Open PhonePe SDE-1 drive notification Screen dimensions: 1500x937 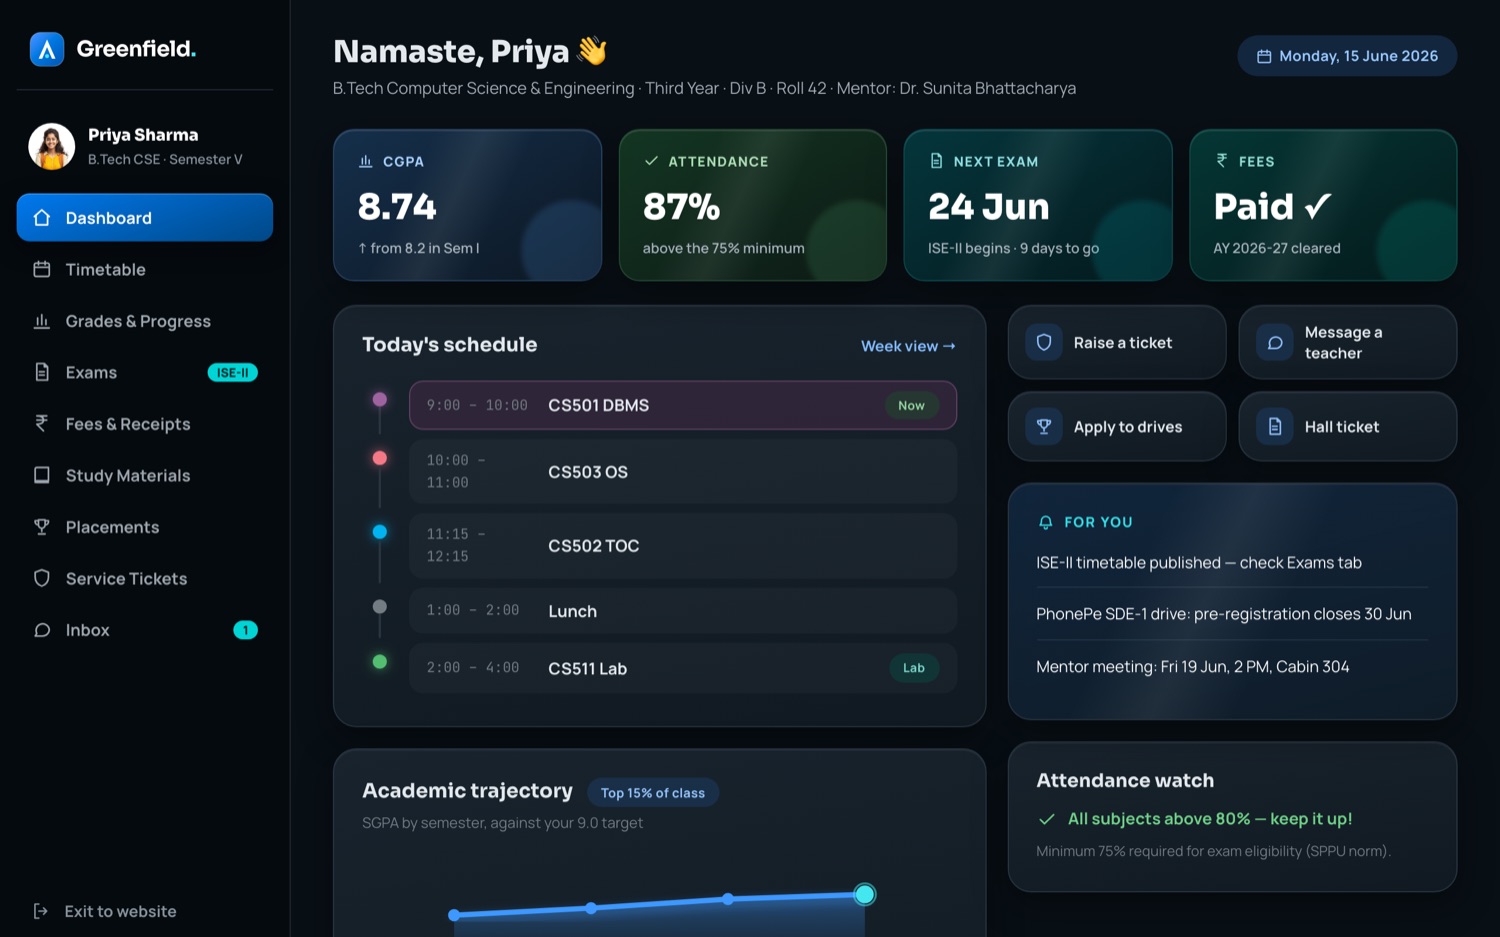[x=1232, y=614]
